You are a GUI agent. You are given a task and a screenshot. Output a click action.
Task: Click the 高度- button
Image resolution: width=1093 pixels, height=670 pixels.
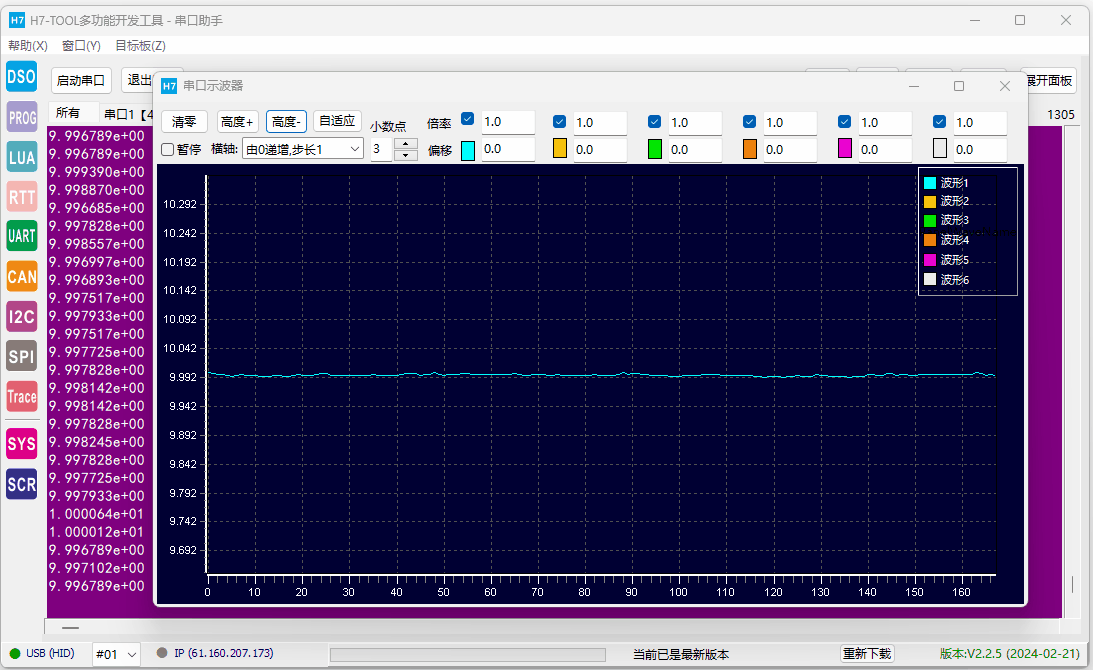(x=286, y=121)
